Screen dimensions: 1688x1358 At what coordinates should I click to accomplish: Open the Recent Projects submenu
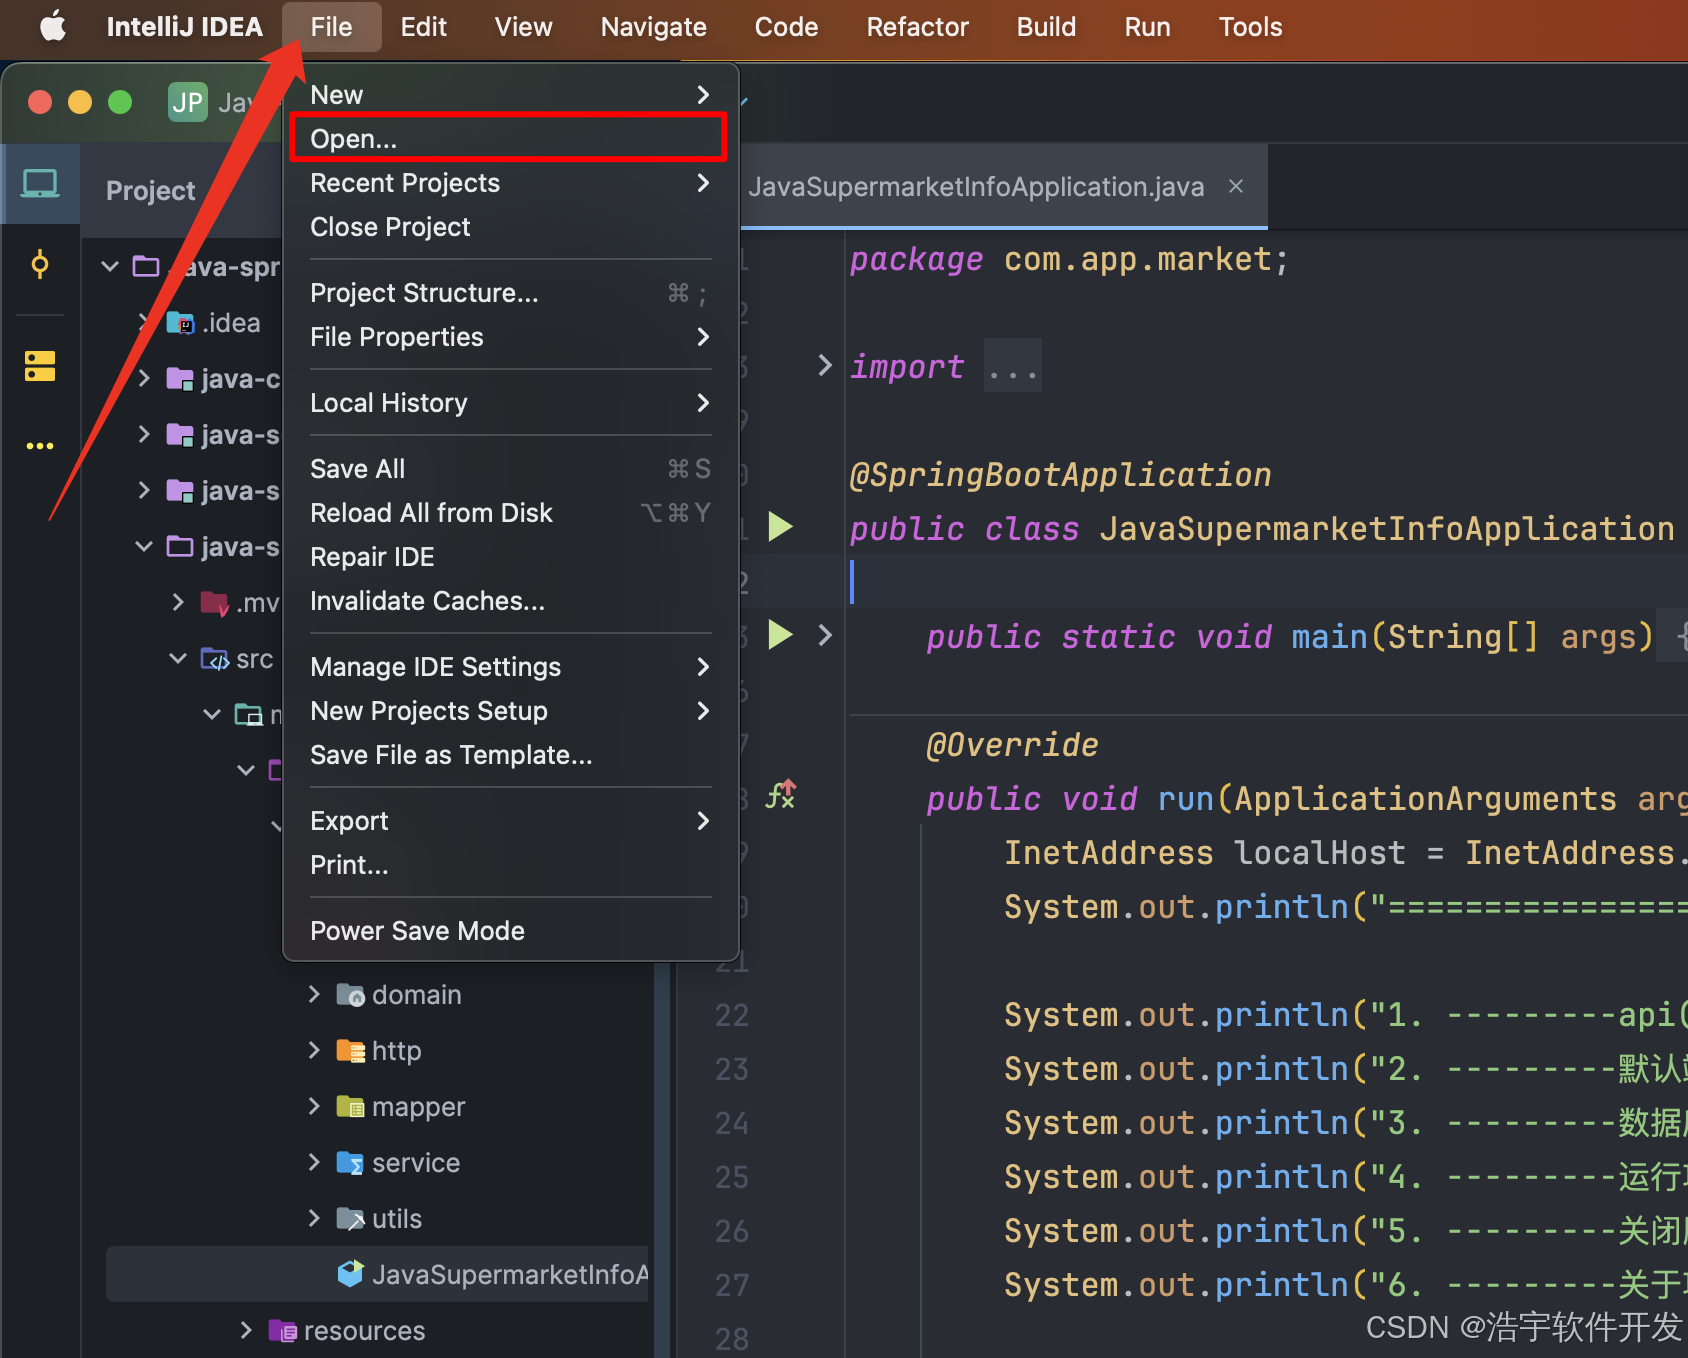click(511, 183)
